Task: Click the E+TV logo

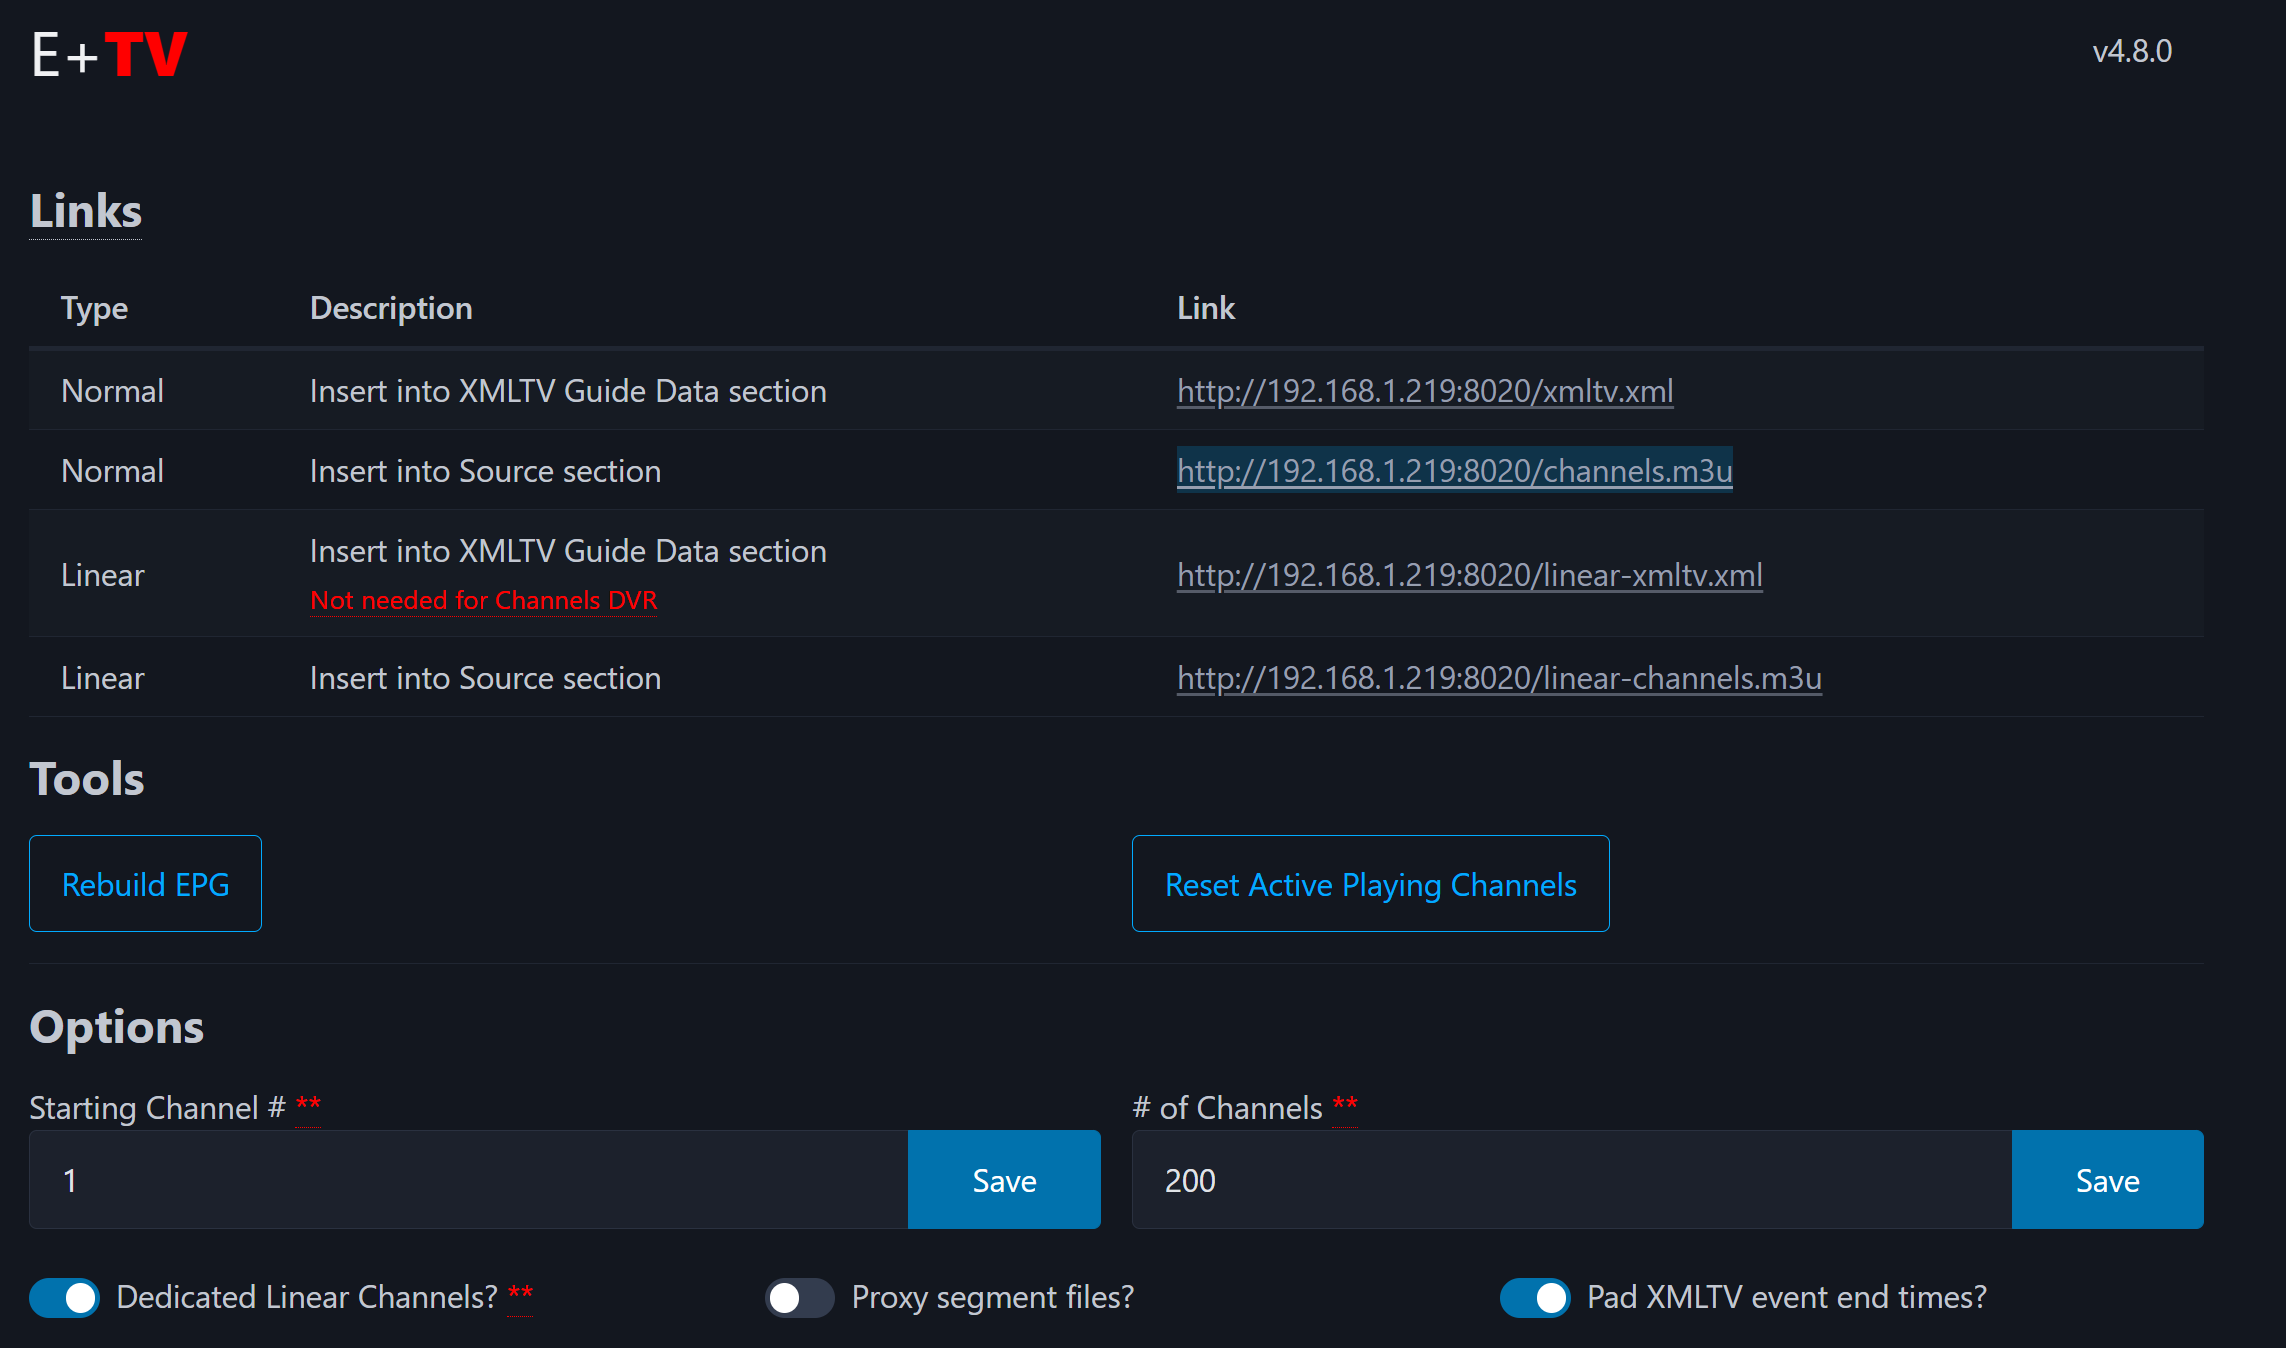Action: [x=109, y=53]
